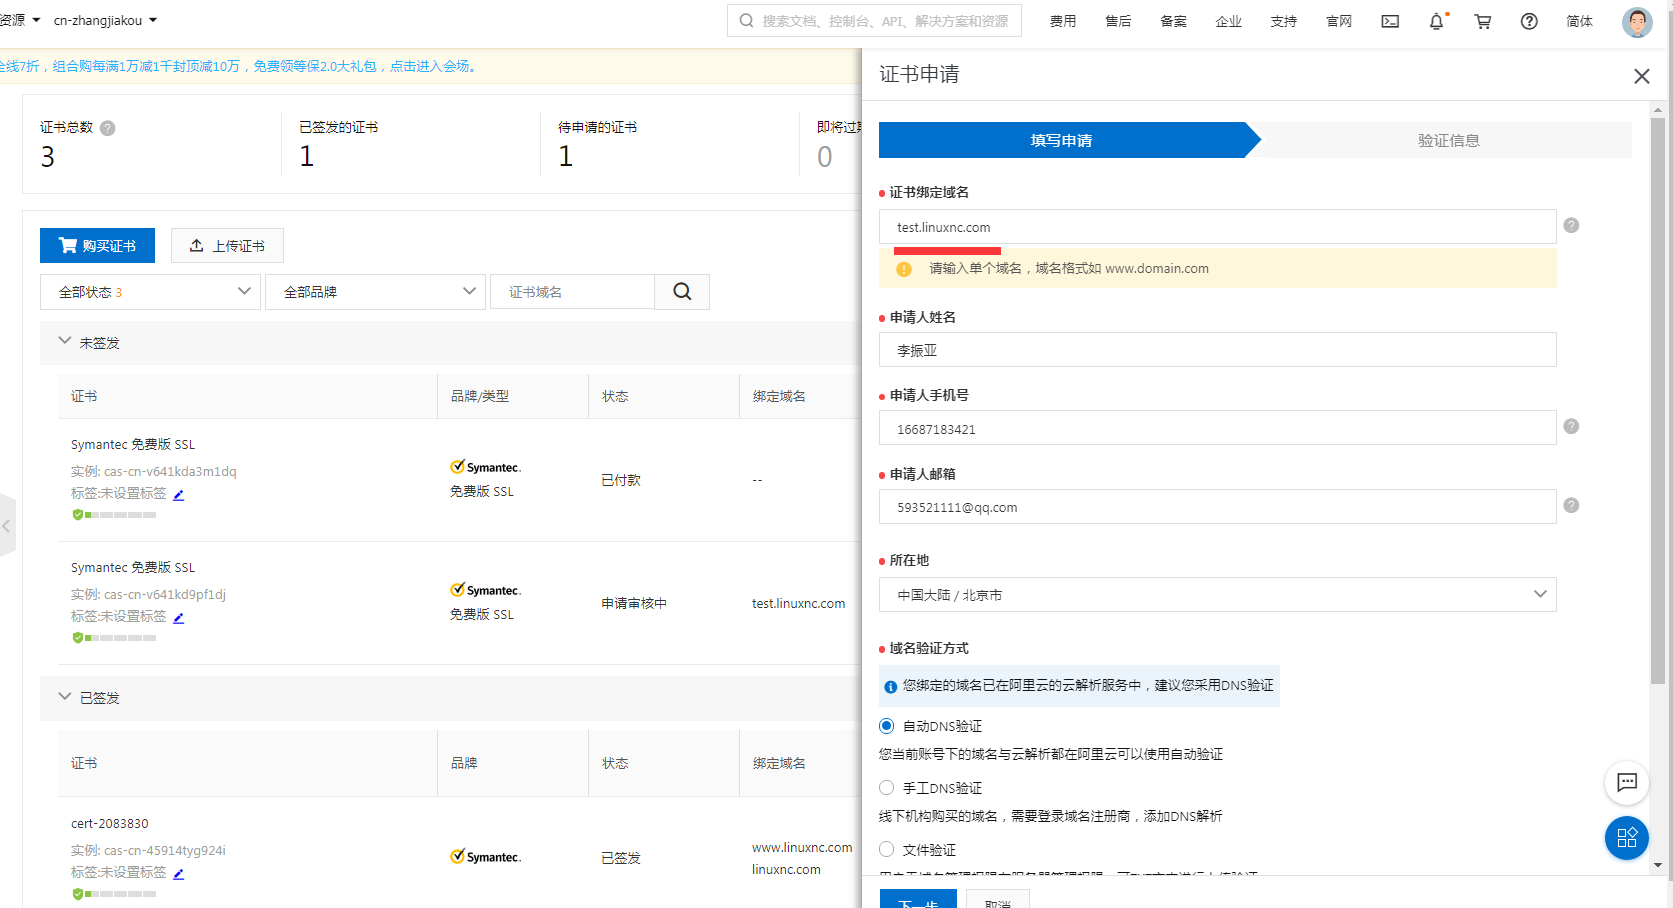This screenshot has height=908, width=1673.
Task: Click the 购买证书 button
Action: tap(97, 246)
